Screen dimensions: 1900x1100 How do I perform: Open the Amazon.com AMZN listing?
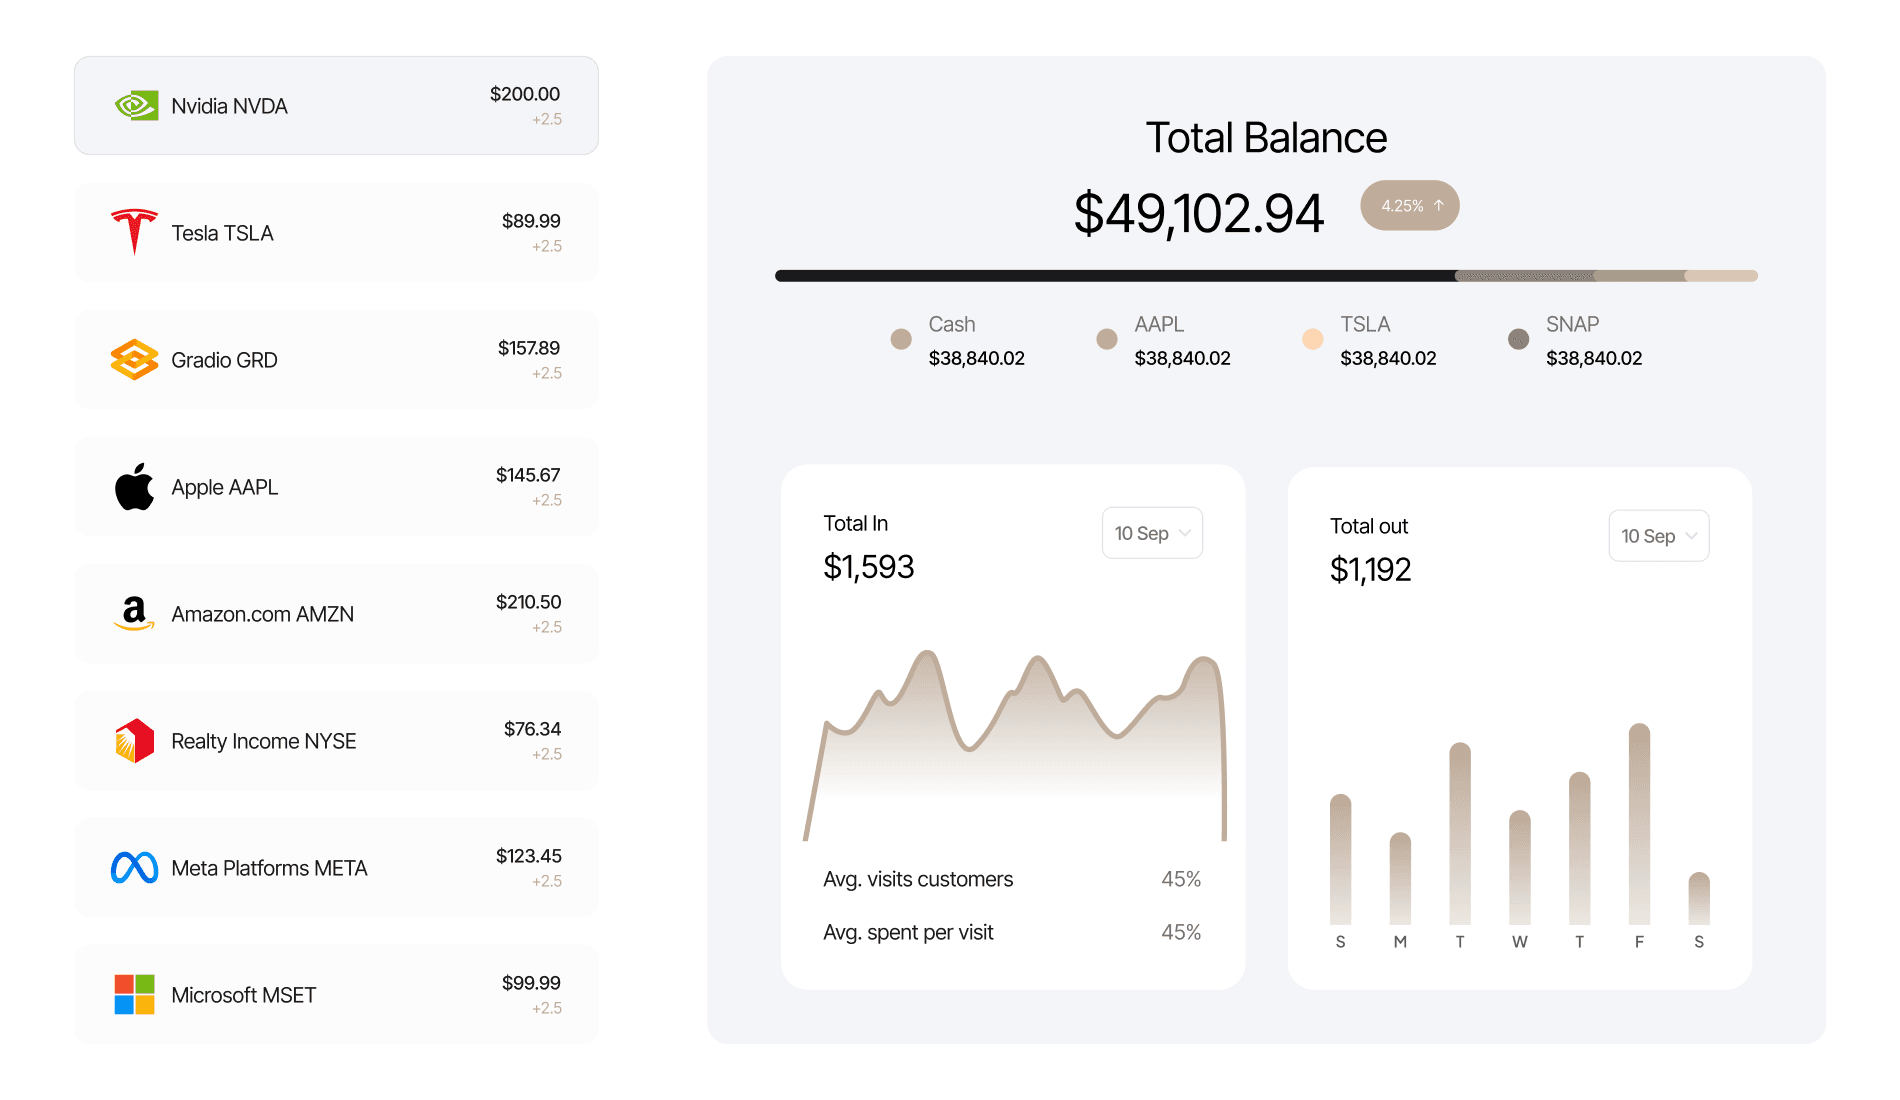pyautogui.click(x=336, y=614)
